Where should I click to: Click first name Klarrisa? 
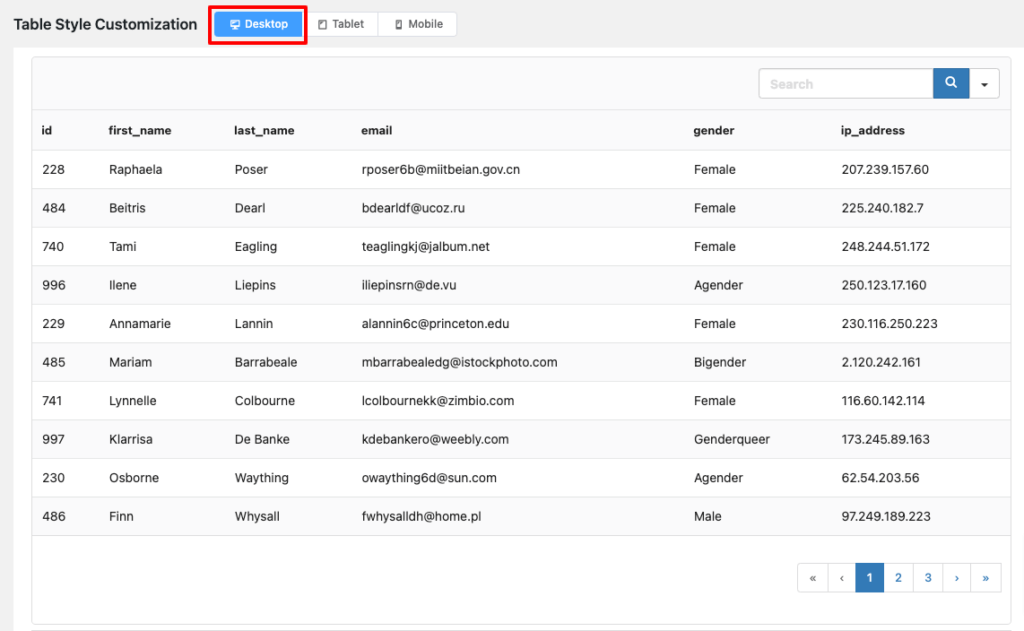coord(131,439)
